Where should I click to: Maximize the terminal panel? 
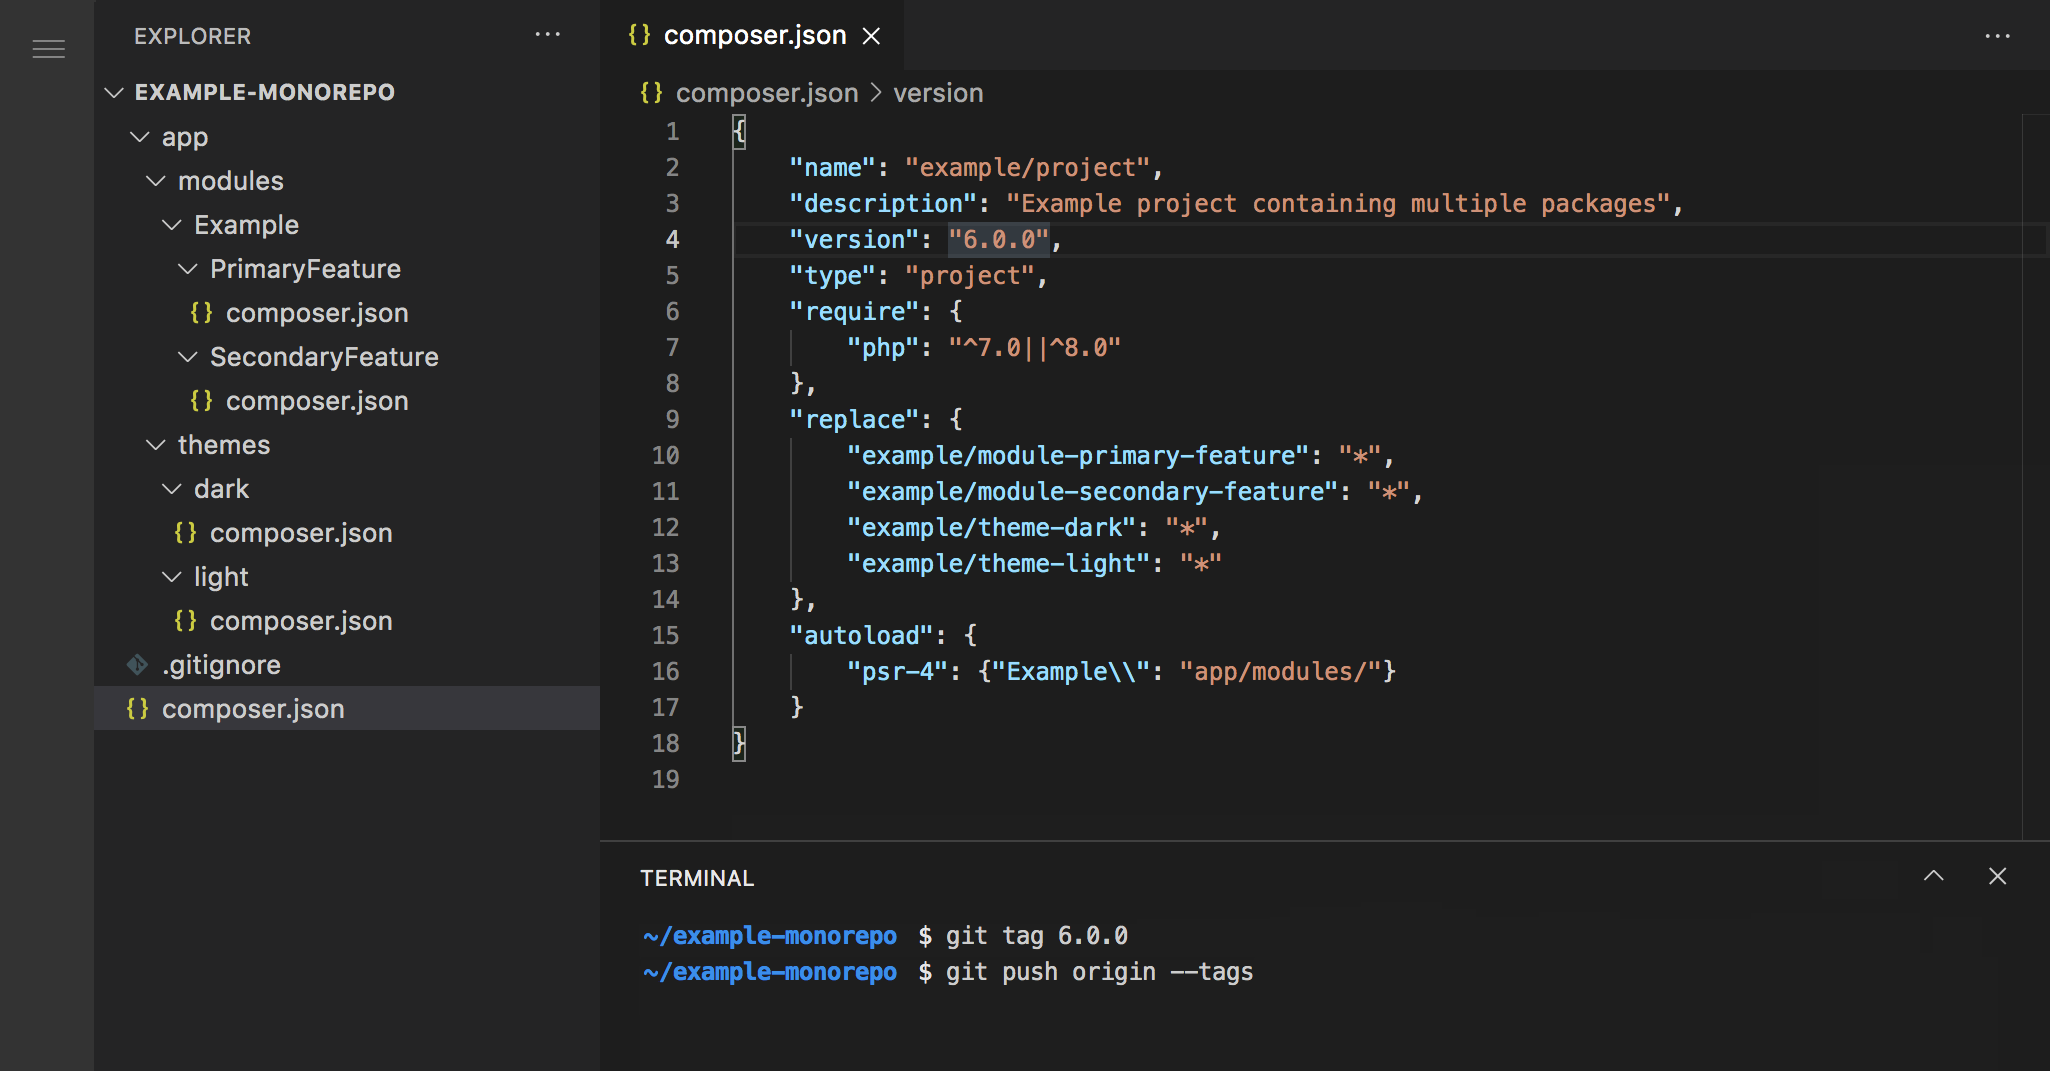pos(1934,876)
